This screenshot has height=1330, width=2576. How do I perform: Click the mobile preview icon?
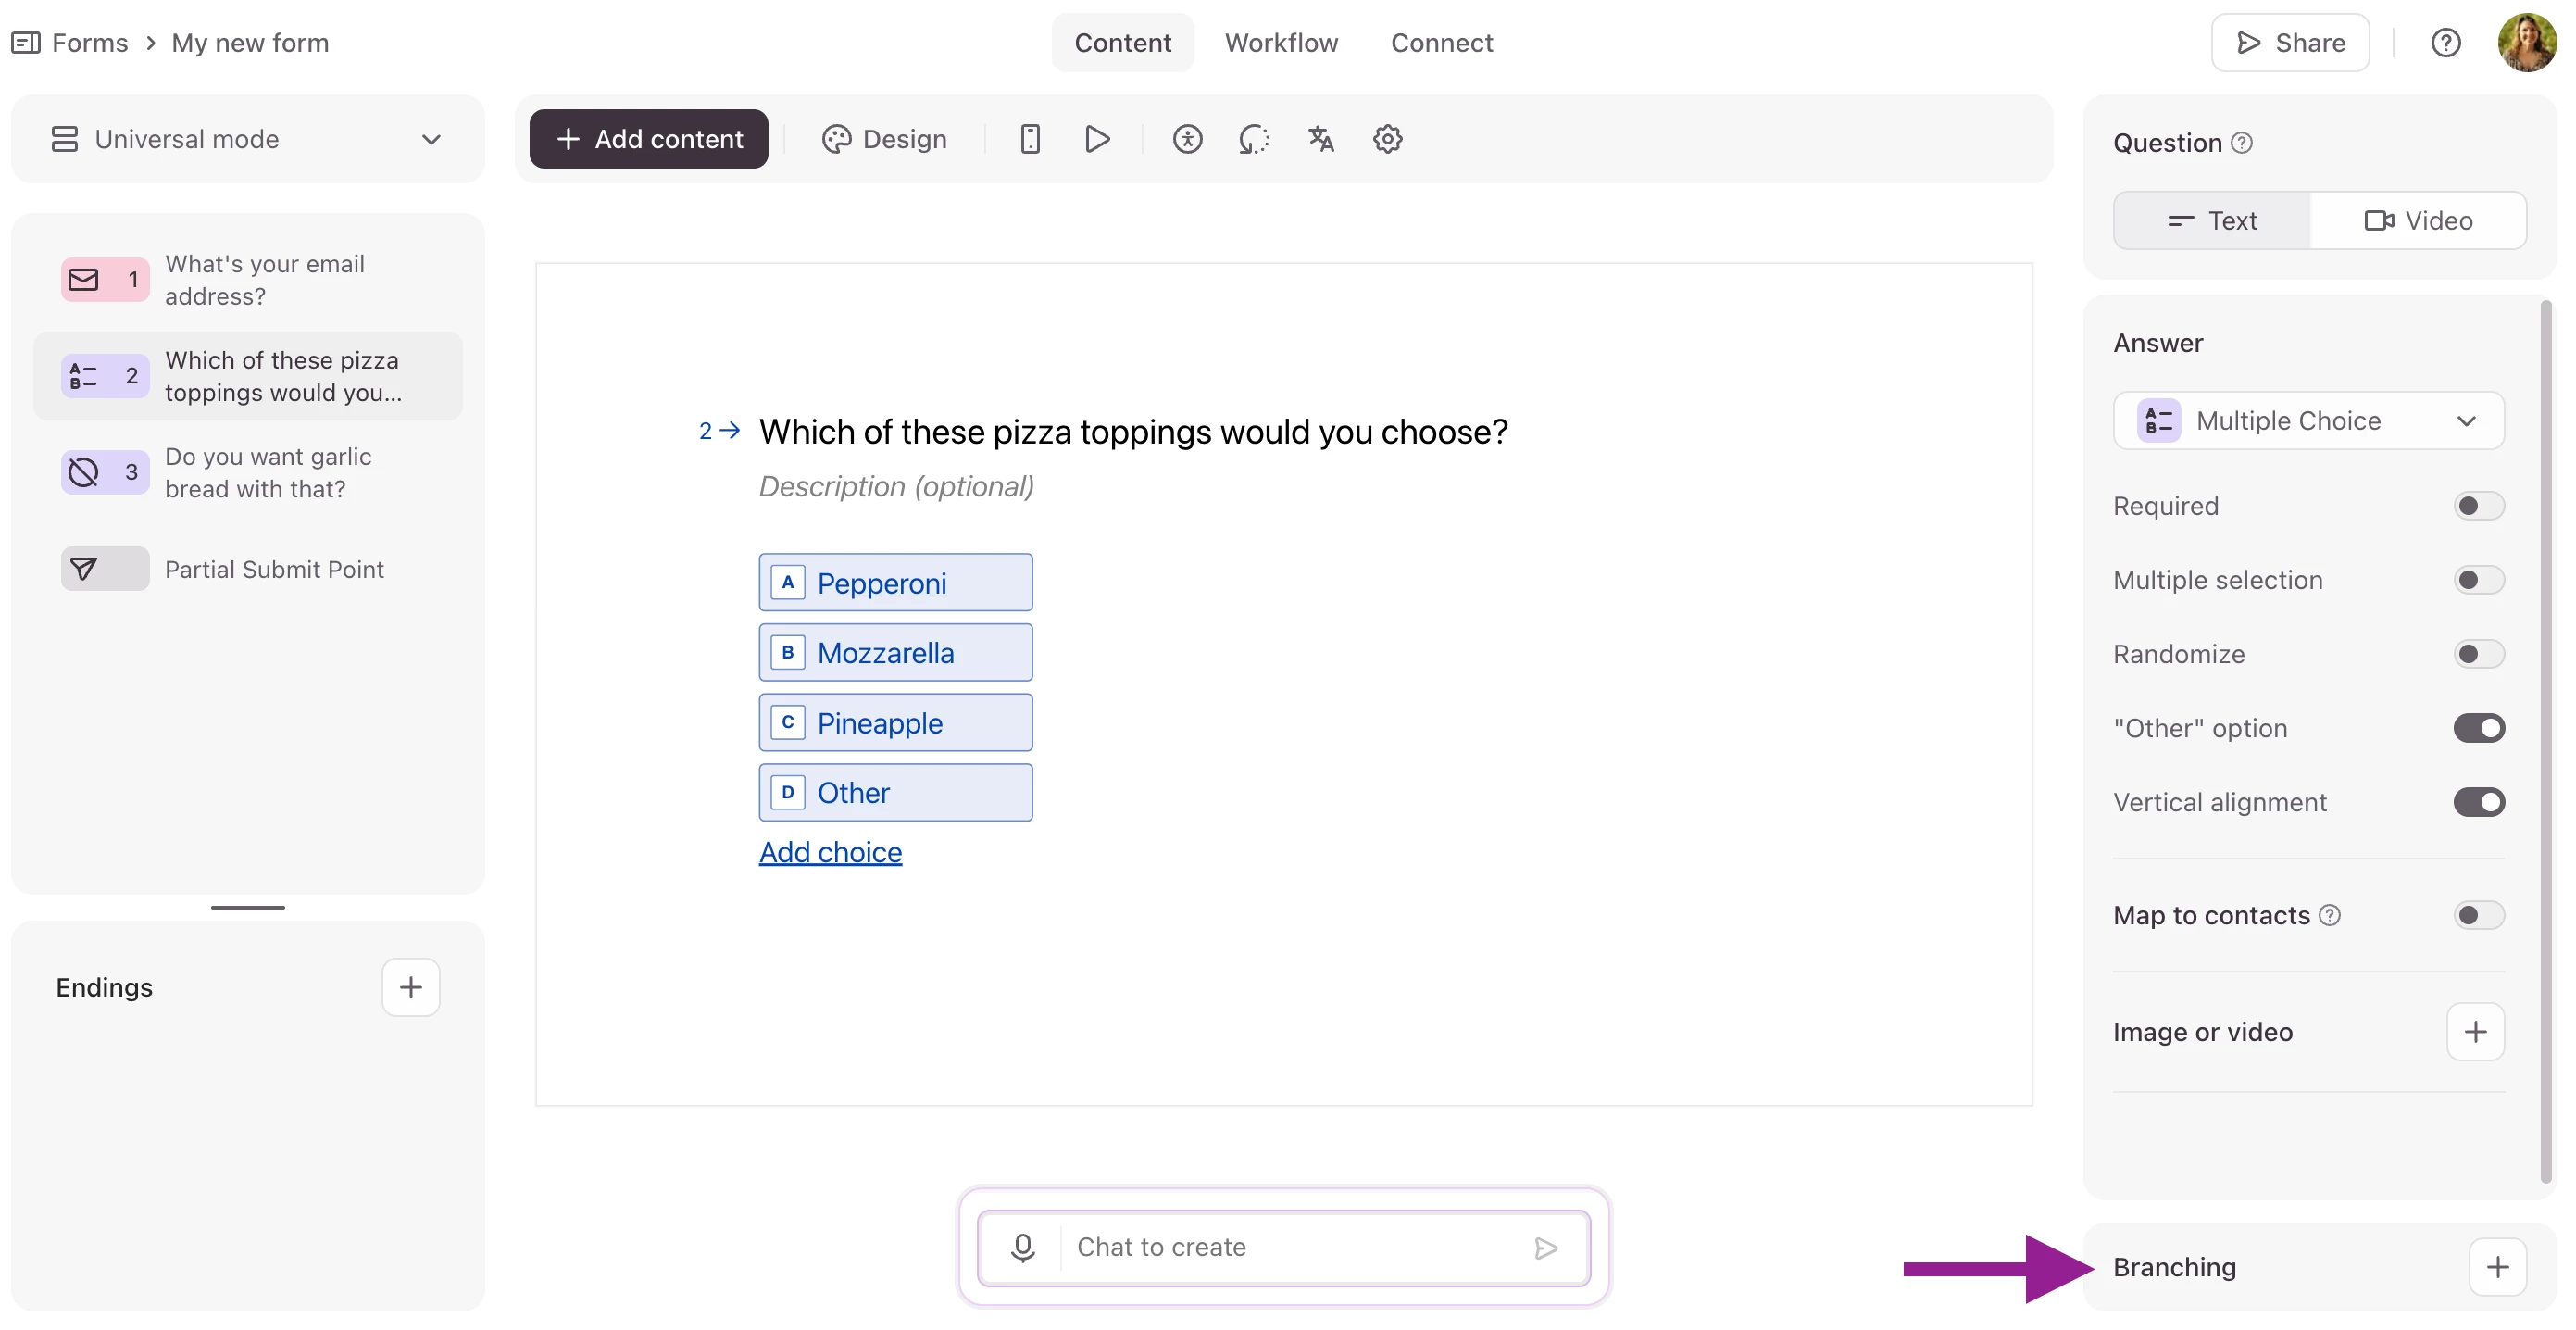1030,139
